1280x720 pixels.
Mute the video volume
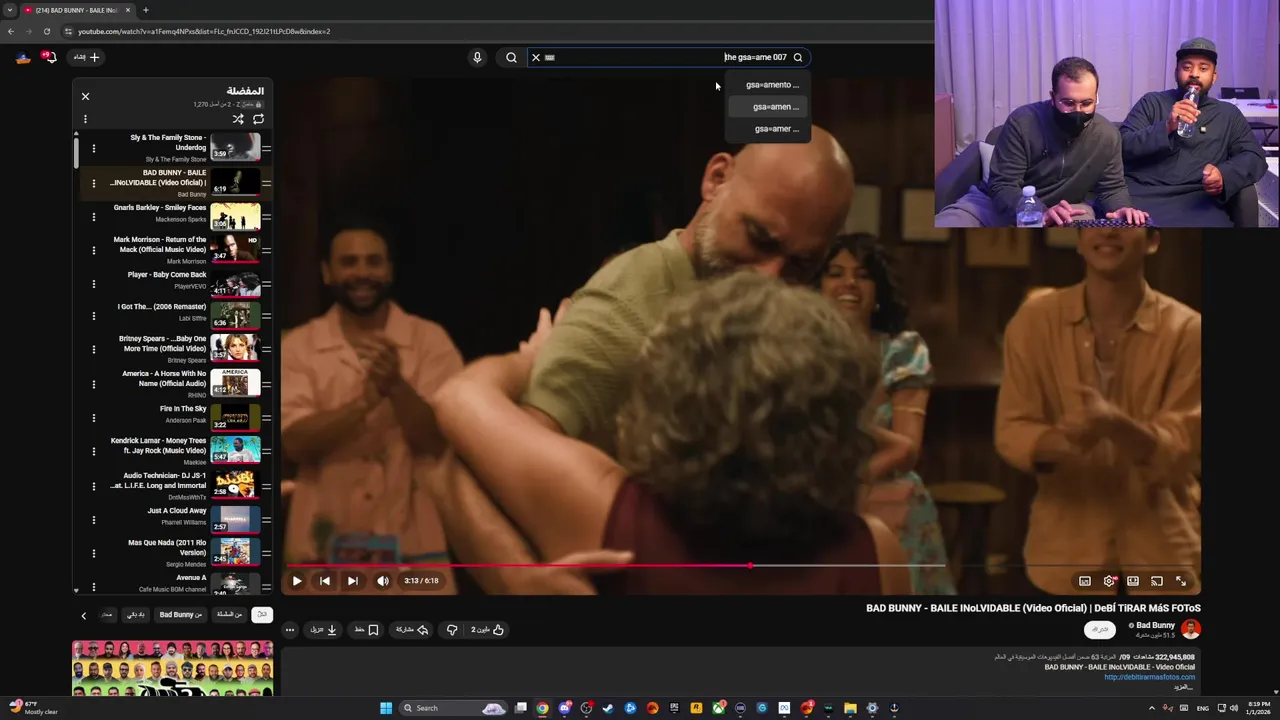[383, 581]
